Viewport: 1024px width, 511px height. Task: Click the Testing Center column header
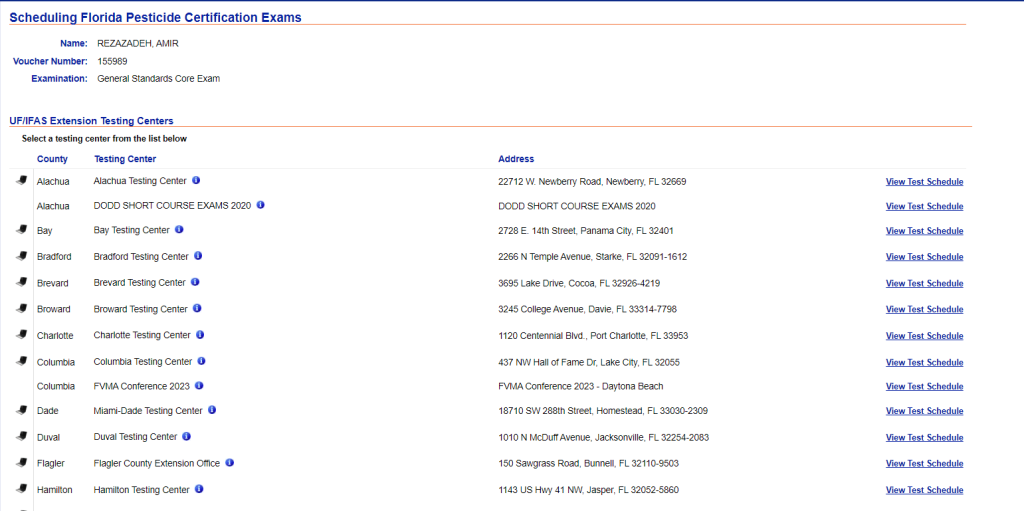pos(125,159)
